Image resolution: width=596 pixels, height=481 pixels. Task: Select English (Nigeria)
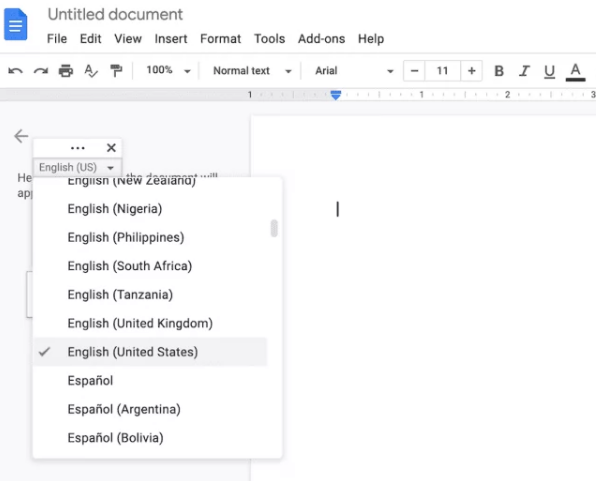point(150,209)
